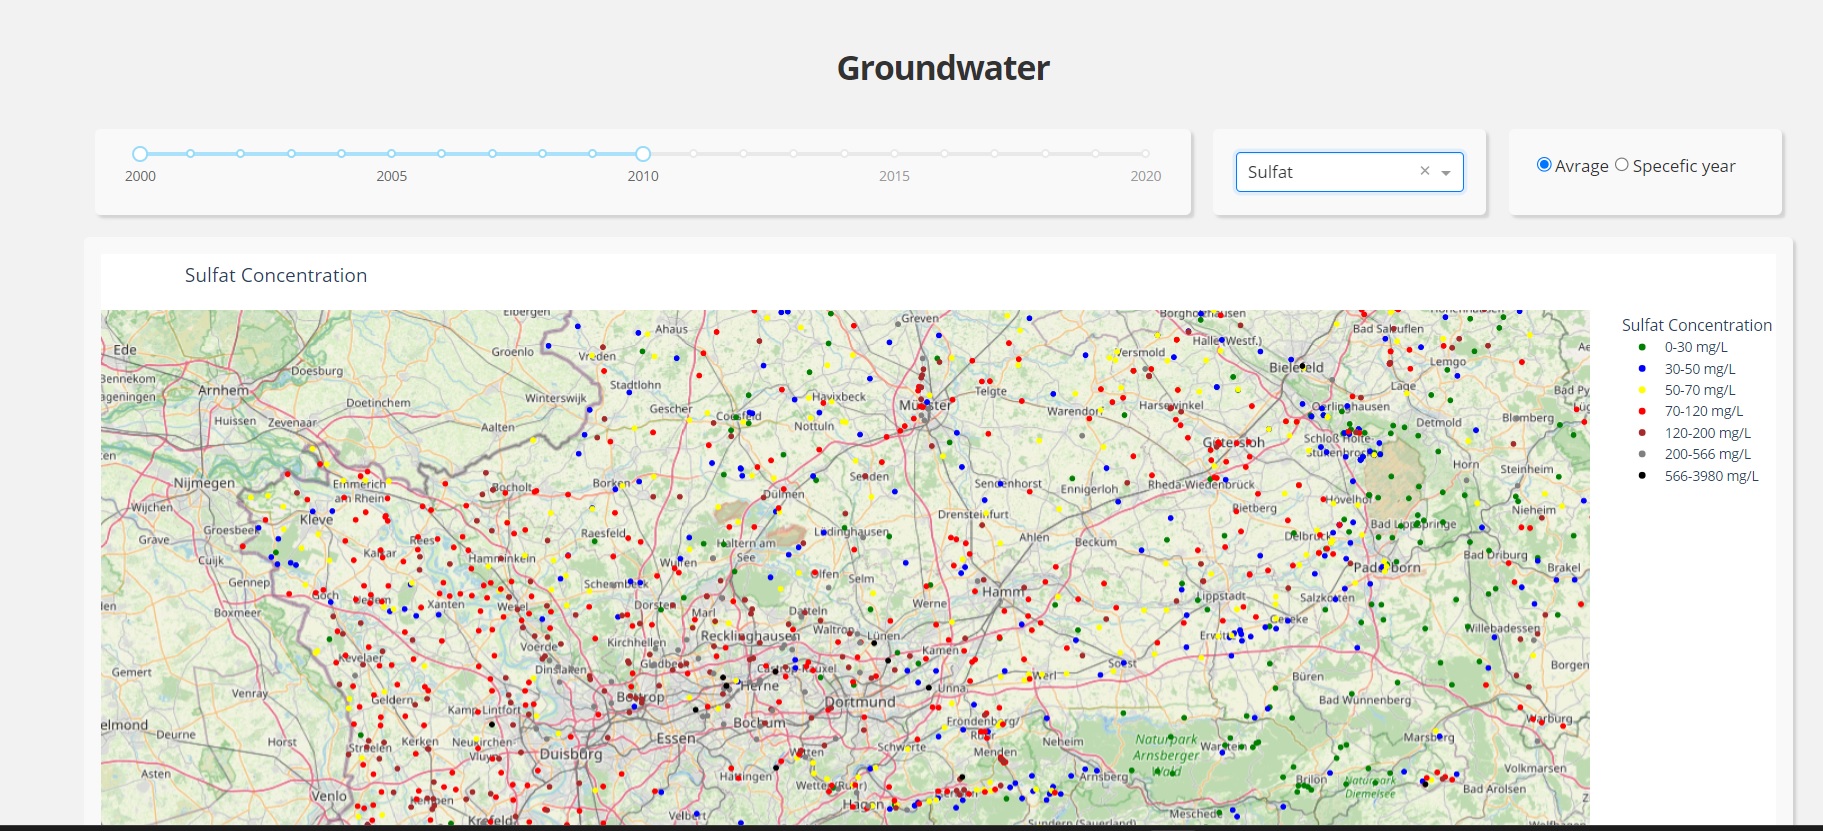This screenshot has height=831, width=1823.
Task: Click the slider handle at year 2010
Action: point(643,154)
